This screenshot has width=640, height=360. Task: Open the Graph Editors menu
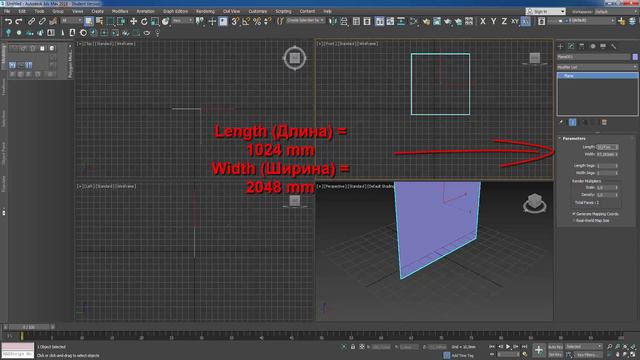coord(176,11)
